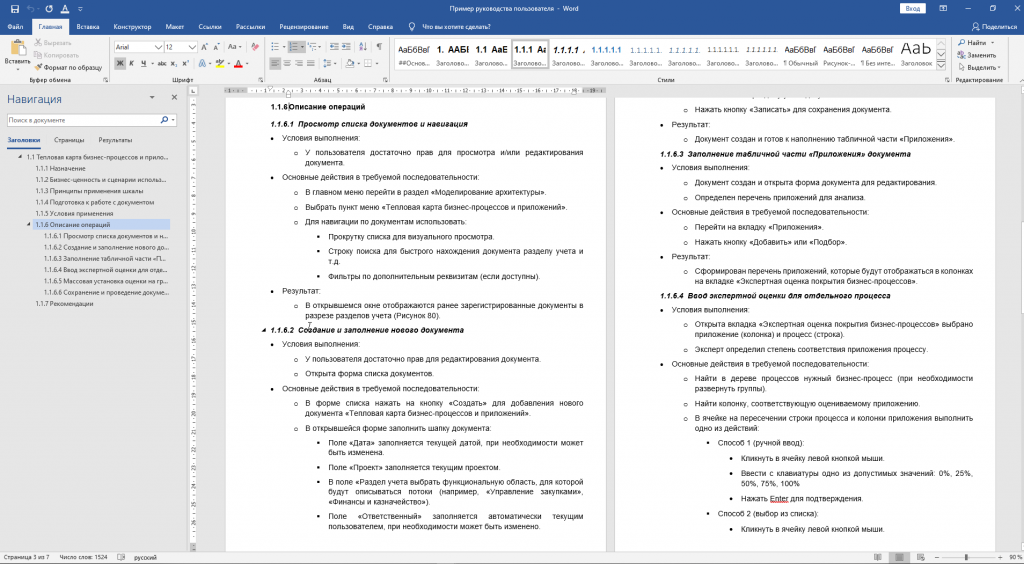Viewport: 1024px width, 564px height.
Task: Open the font name Arial dropdown
Action: (x=158, y=47)
